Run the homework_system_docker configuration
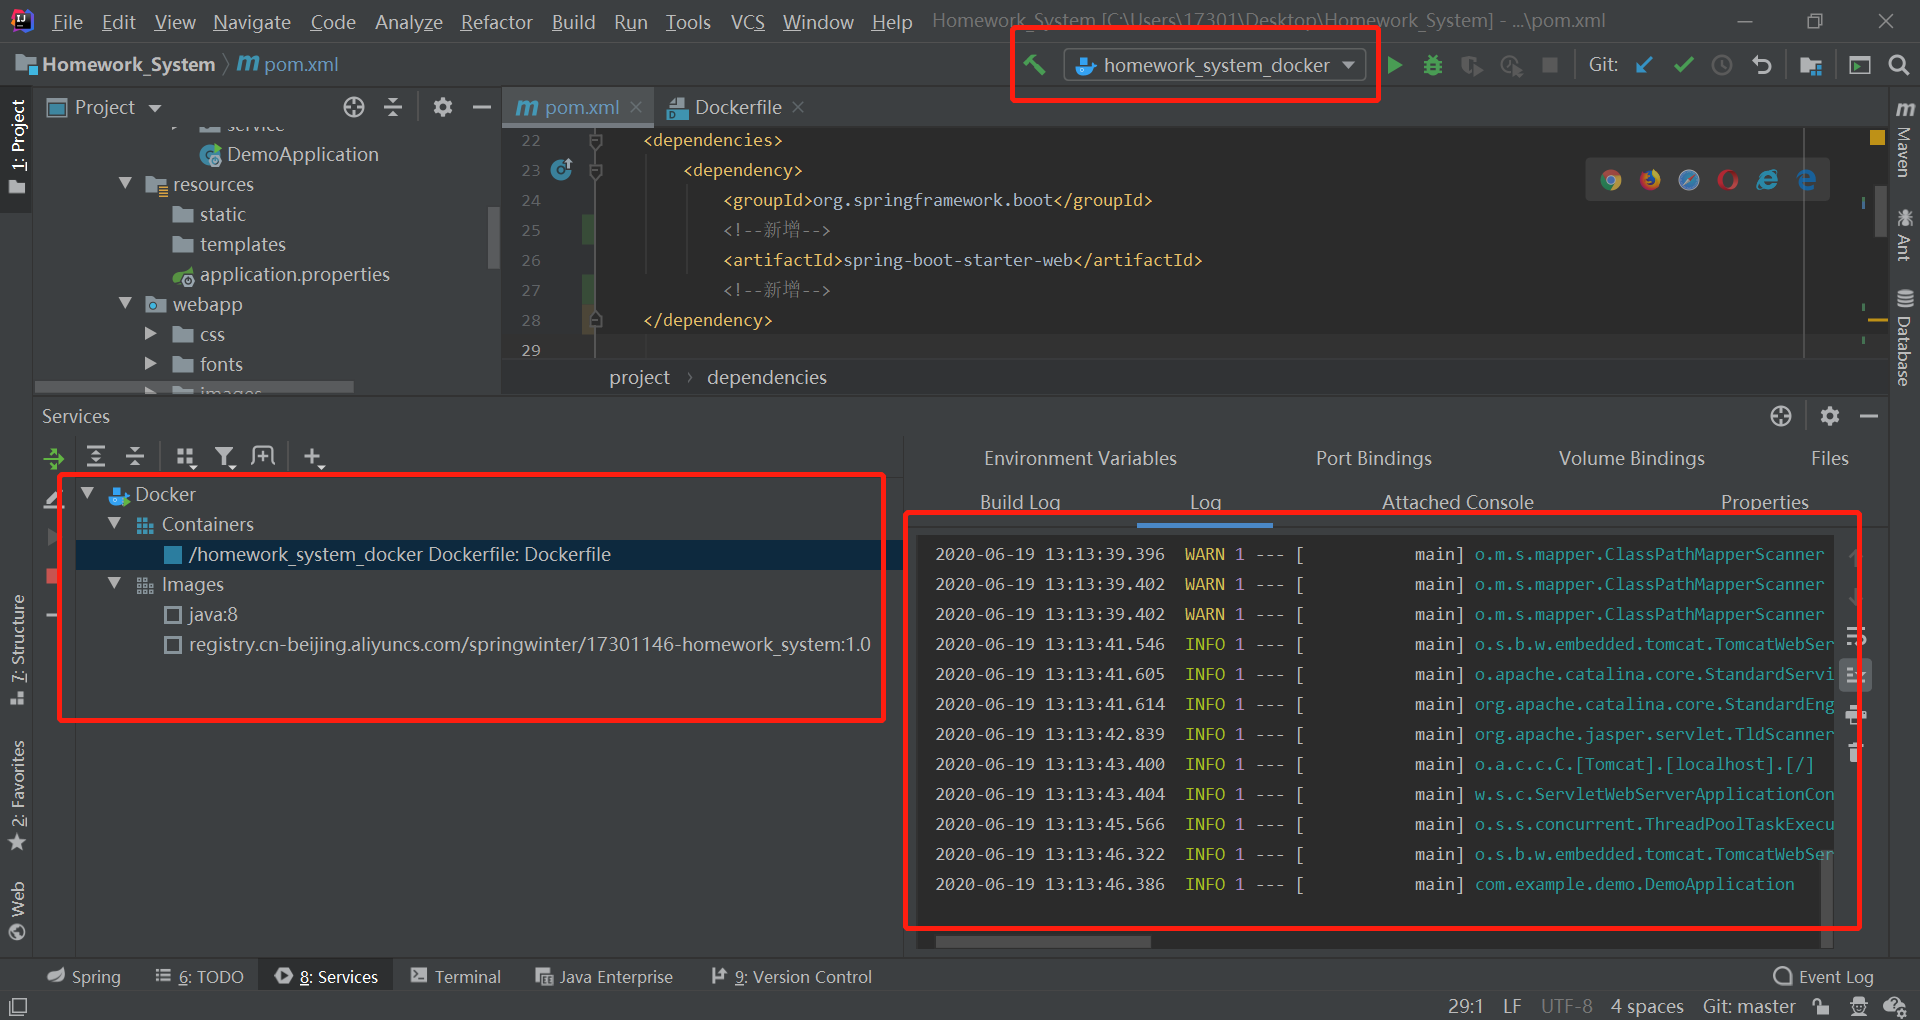This screenshot has width=1920, height=1020. [1395, 64]
